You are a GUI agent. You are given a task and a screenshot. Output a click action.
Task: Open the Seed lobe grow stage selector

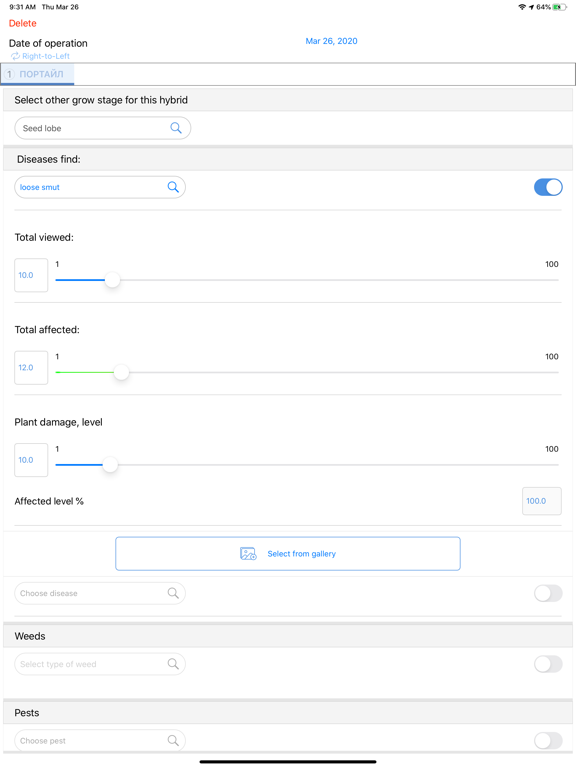(x=102, y=128)
